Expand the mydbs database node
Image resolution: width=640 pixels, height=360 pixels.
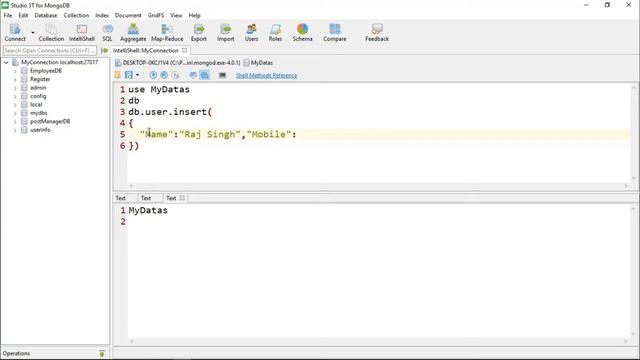(15, 113)
